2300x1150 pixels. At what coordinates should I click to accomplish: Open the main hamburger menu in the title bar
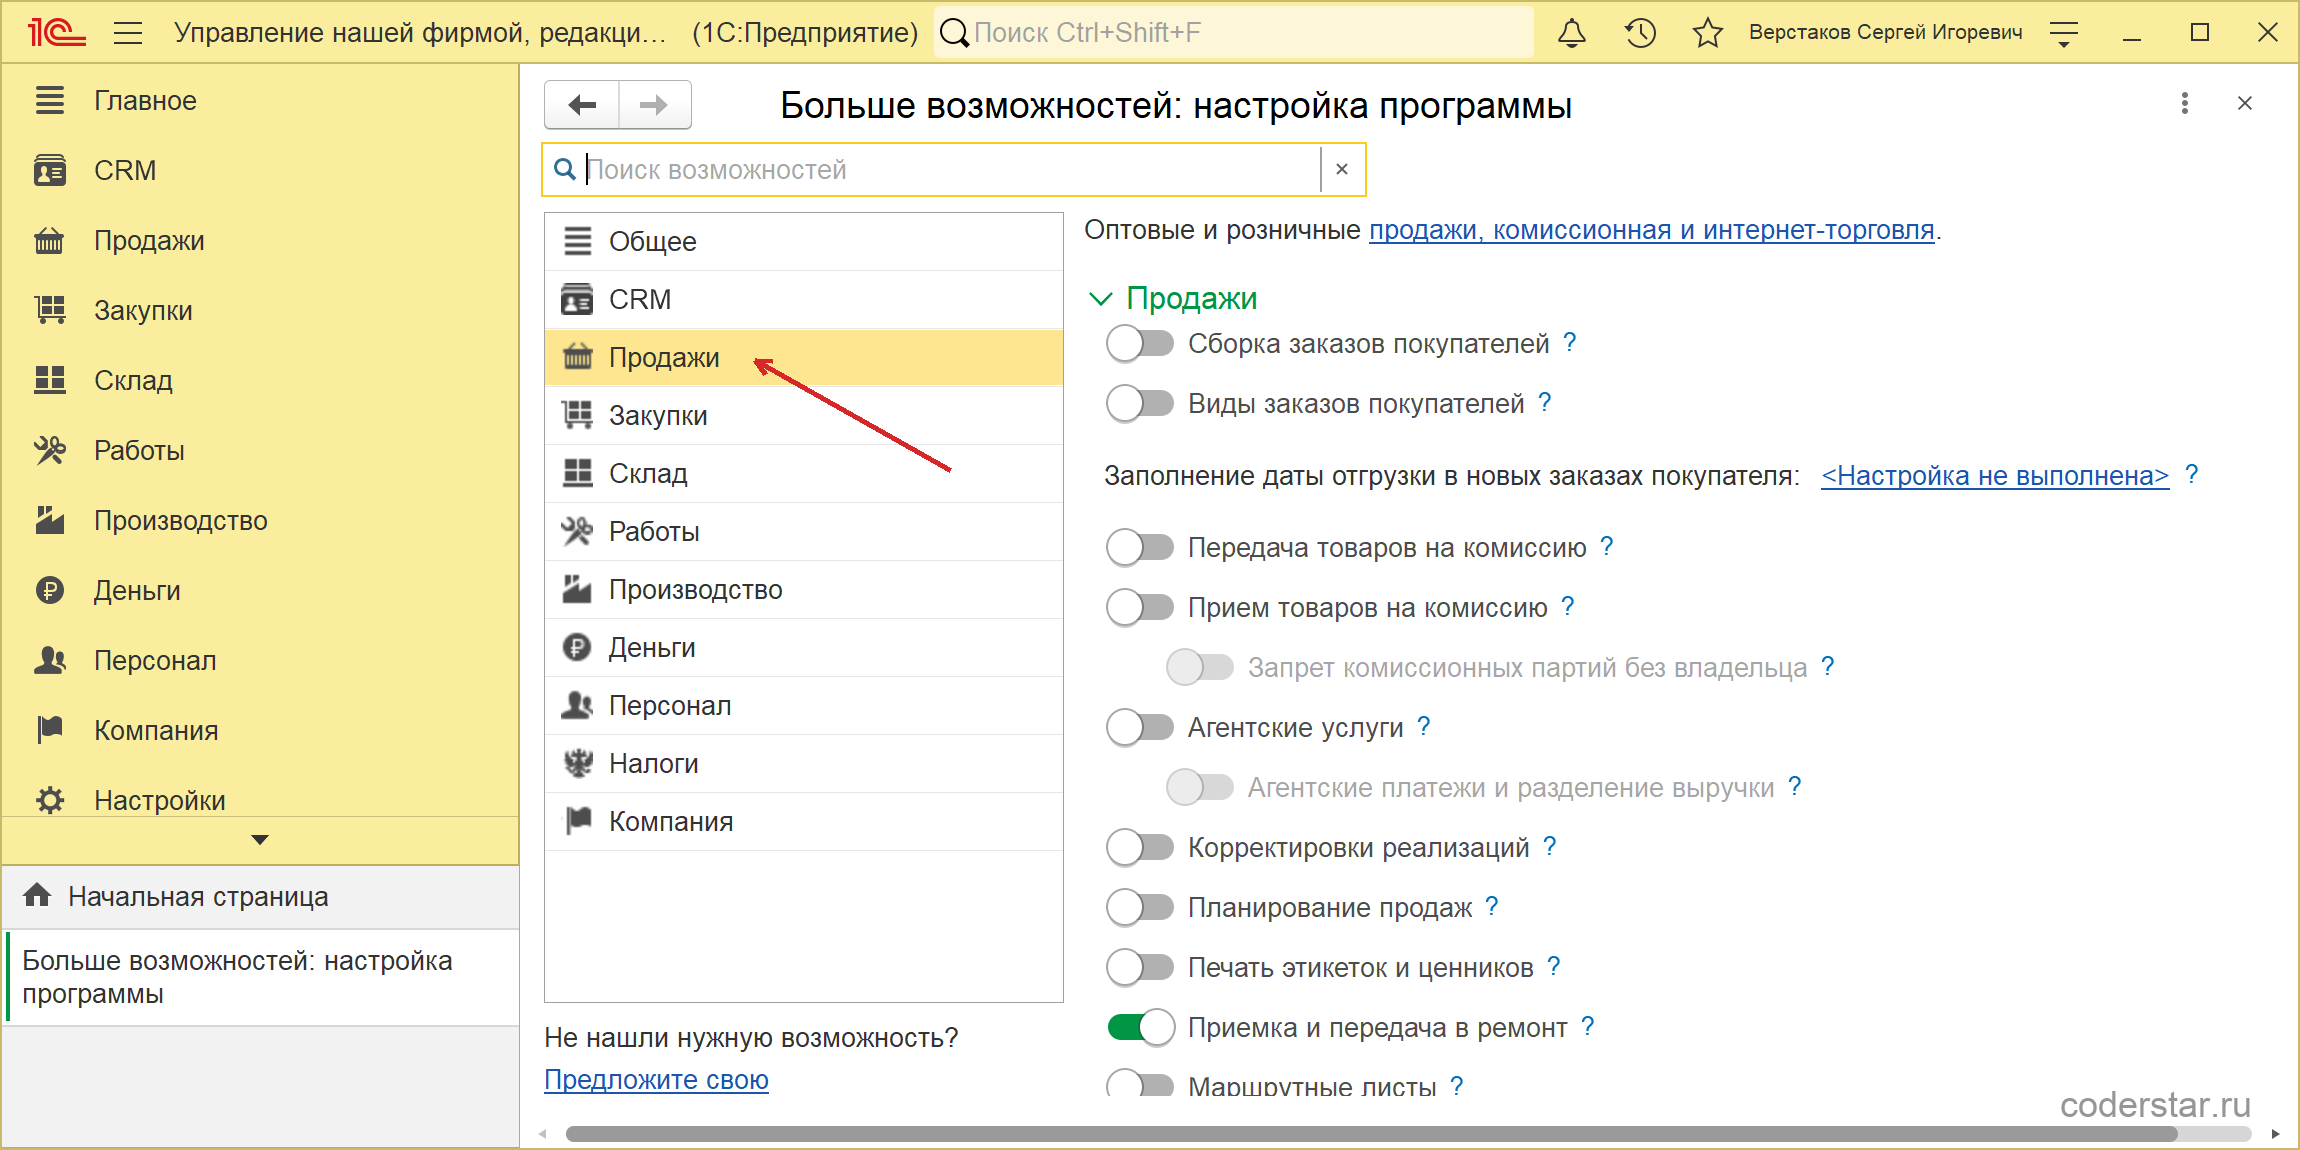(x=128, y=33)
